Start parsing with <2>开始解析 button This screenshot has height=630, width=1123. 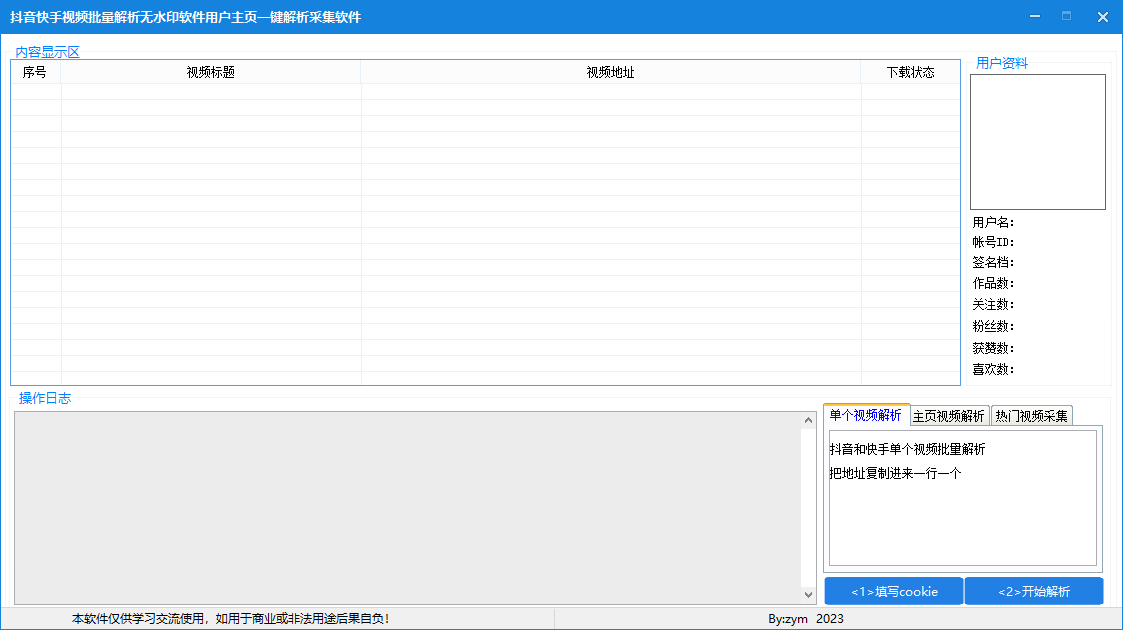point(1033,591)
